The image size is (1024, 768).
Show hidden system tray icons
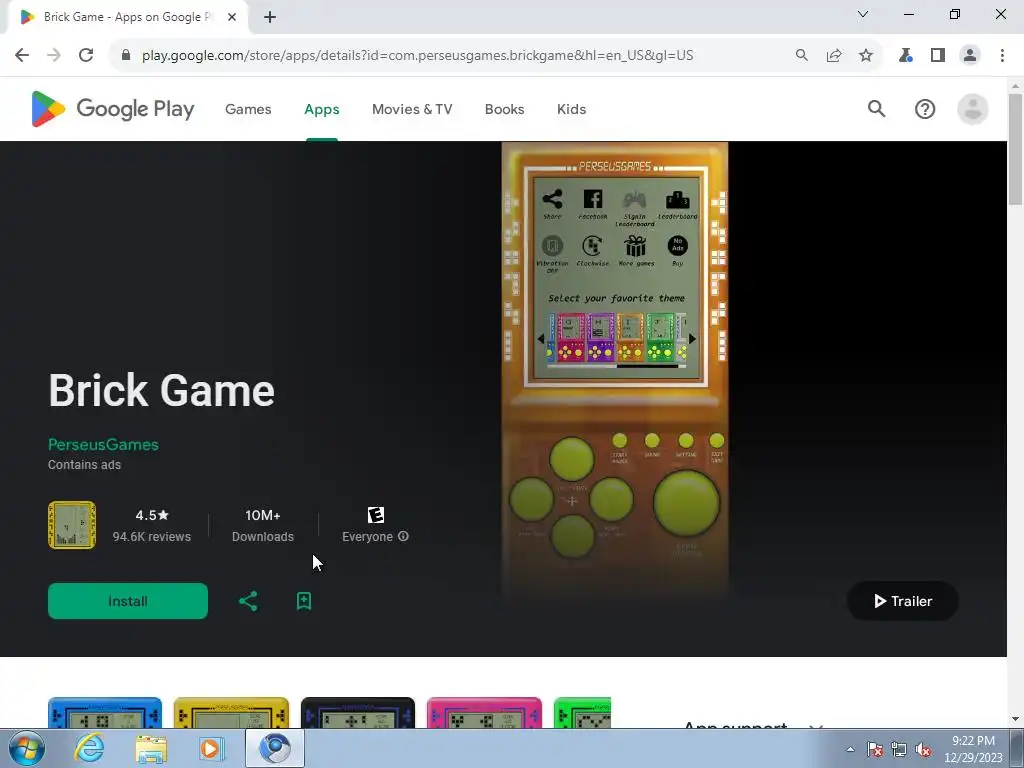(850, 749)
